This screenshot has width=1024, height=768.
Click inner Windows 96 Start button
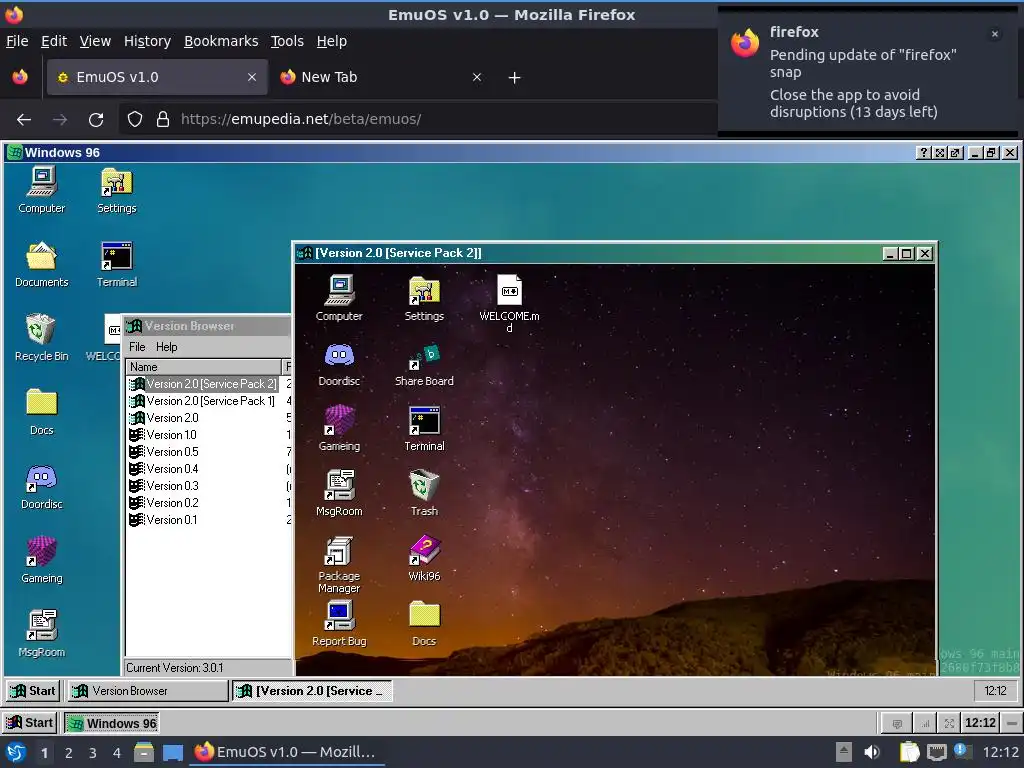[33, 691]
